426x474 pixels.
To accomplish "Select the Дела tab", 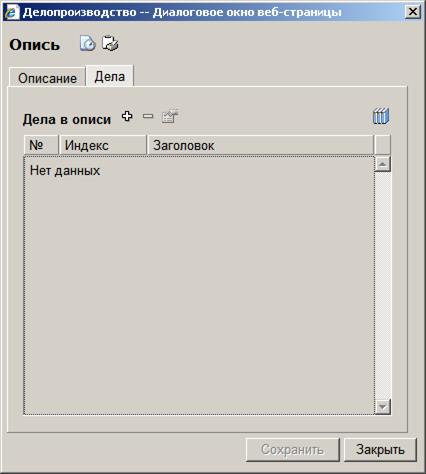I will pyautogui.click(x=110, y=76).
